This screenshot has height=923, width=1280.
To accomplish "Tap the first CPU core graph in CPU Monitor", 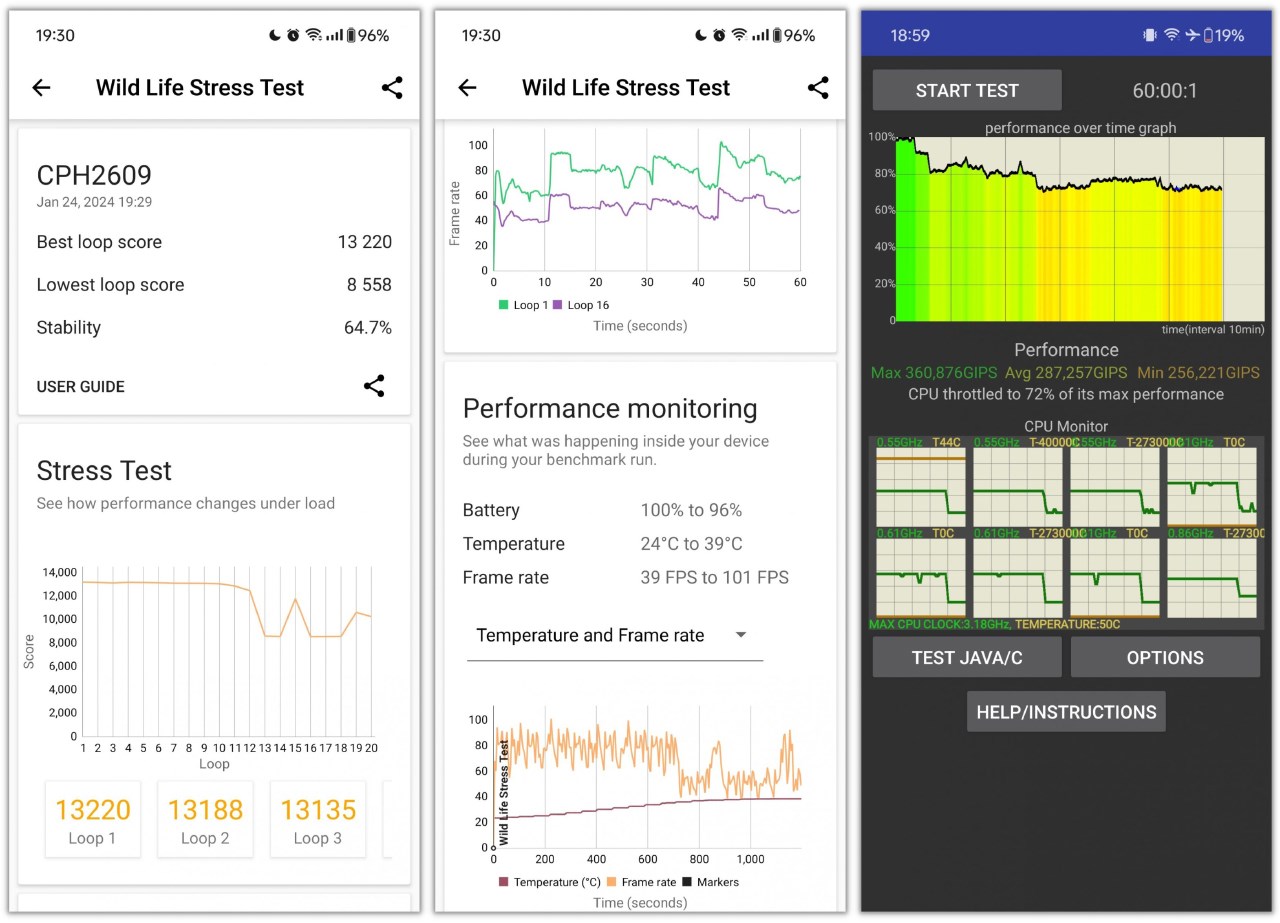I will coord(919,483).
